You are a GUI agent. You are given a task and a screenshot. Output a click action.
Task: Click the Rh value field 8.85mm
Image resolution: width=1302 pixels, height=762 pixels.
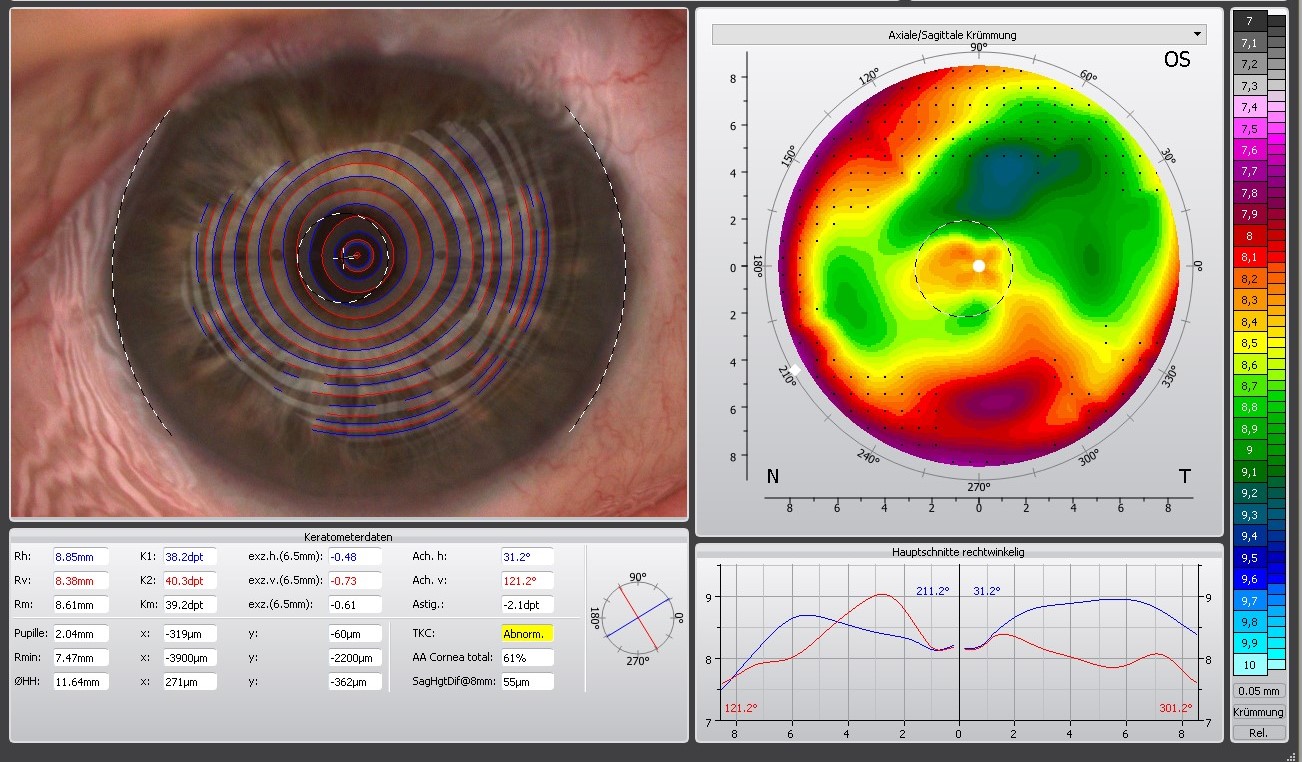(81, 556)
